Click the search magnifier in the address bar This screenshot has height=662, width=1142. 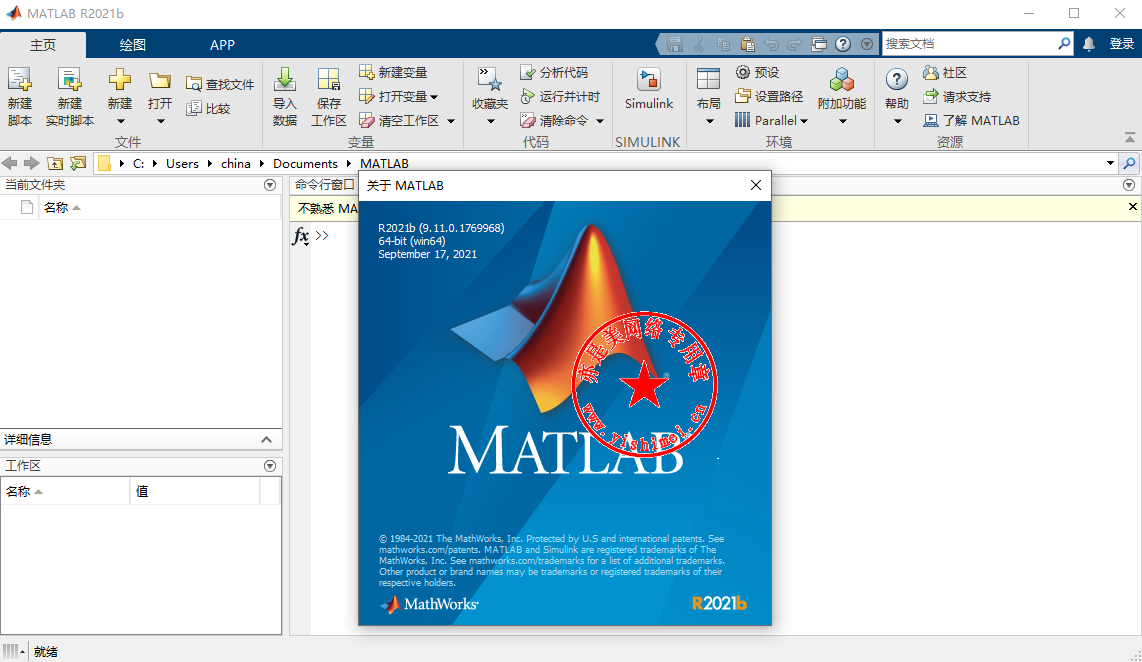pyautogui.click(x=1129, y=163)
